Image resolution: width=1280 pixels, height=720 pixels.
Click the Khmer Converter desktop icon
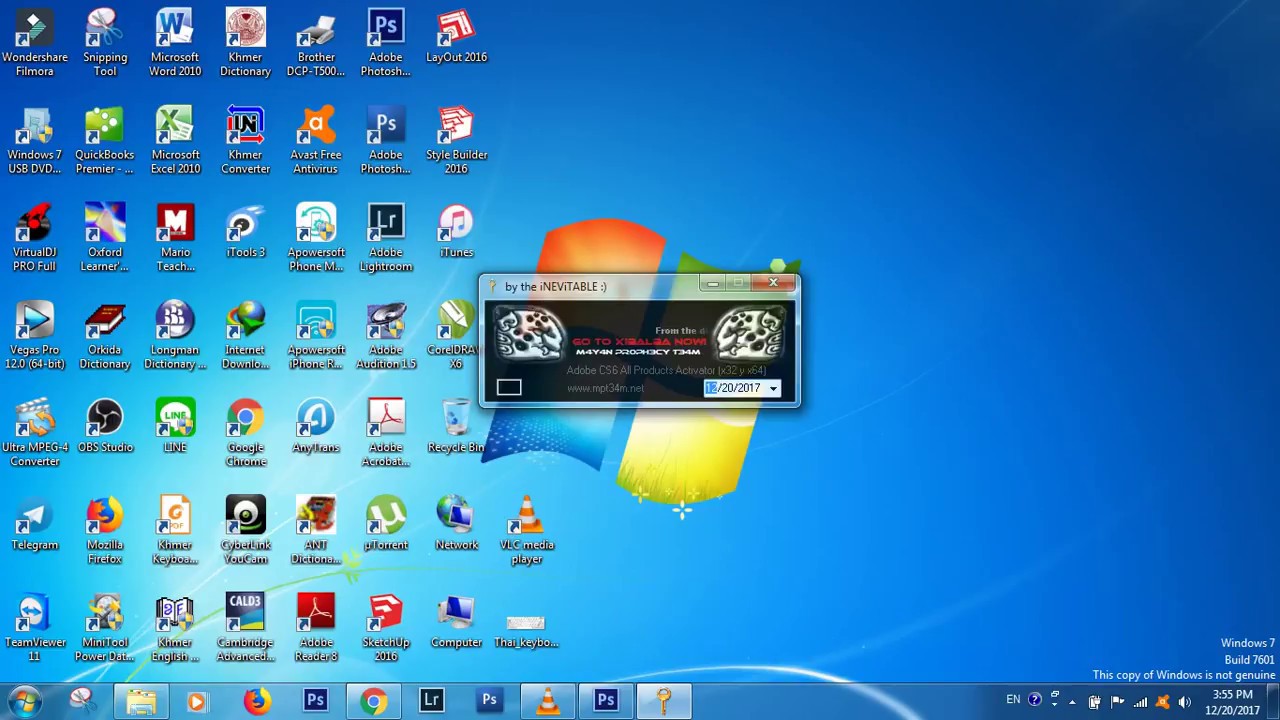click(x=245, y=141)
